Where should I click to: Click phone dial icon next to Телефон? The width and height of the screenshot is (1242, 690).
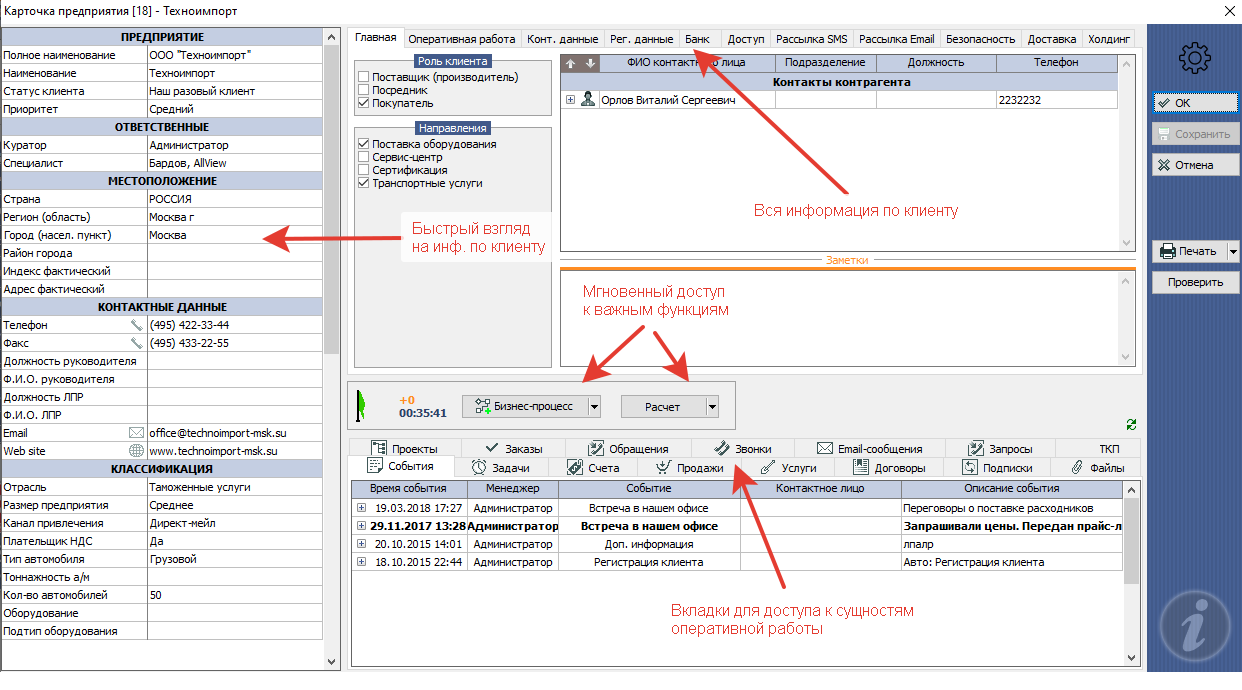coord(137,326)
